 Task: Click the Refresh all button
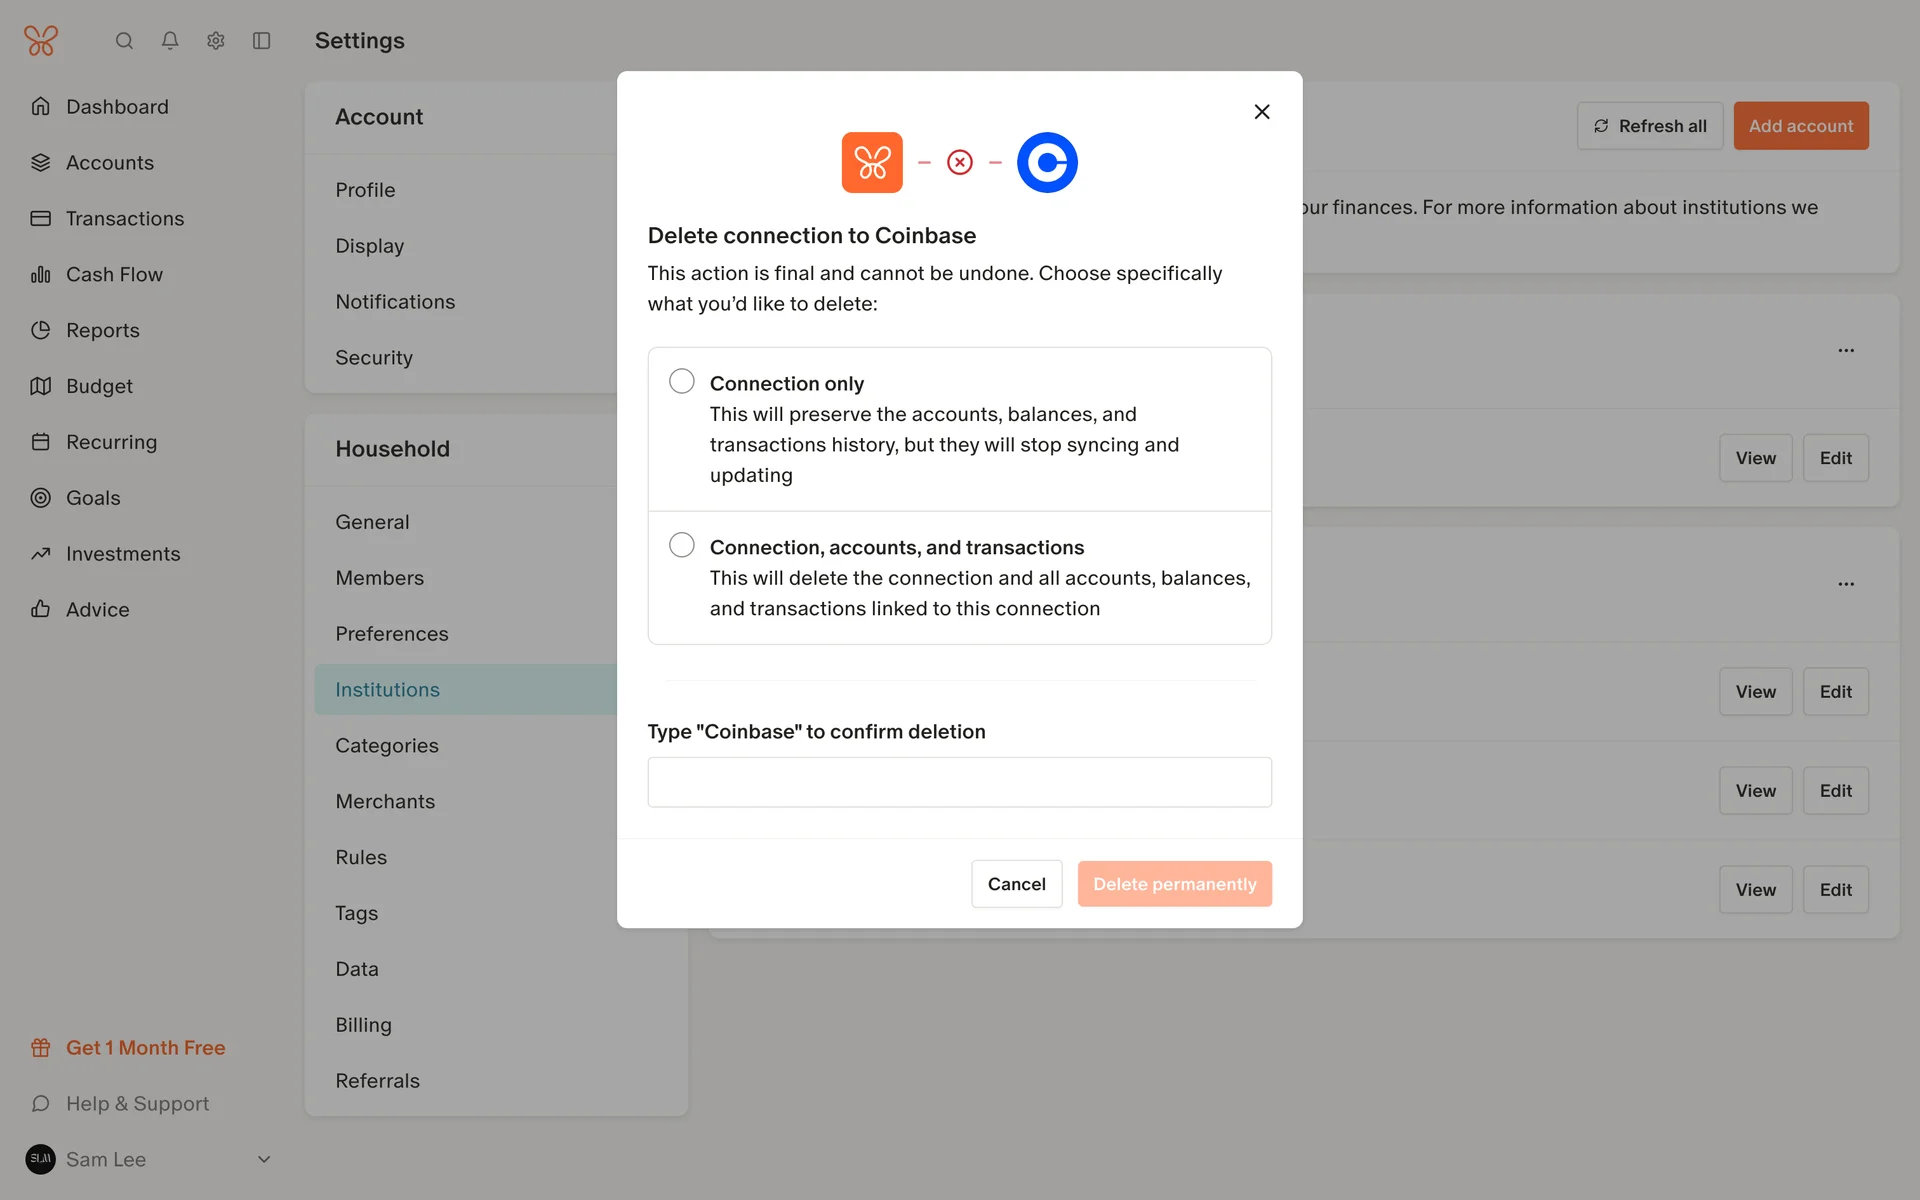pos(1649,126)
